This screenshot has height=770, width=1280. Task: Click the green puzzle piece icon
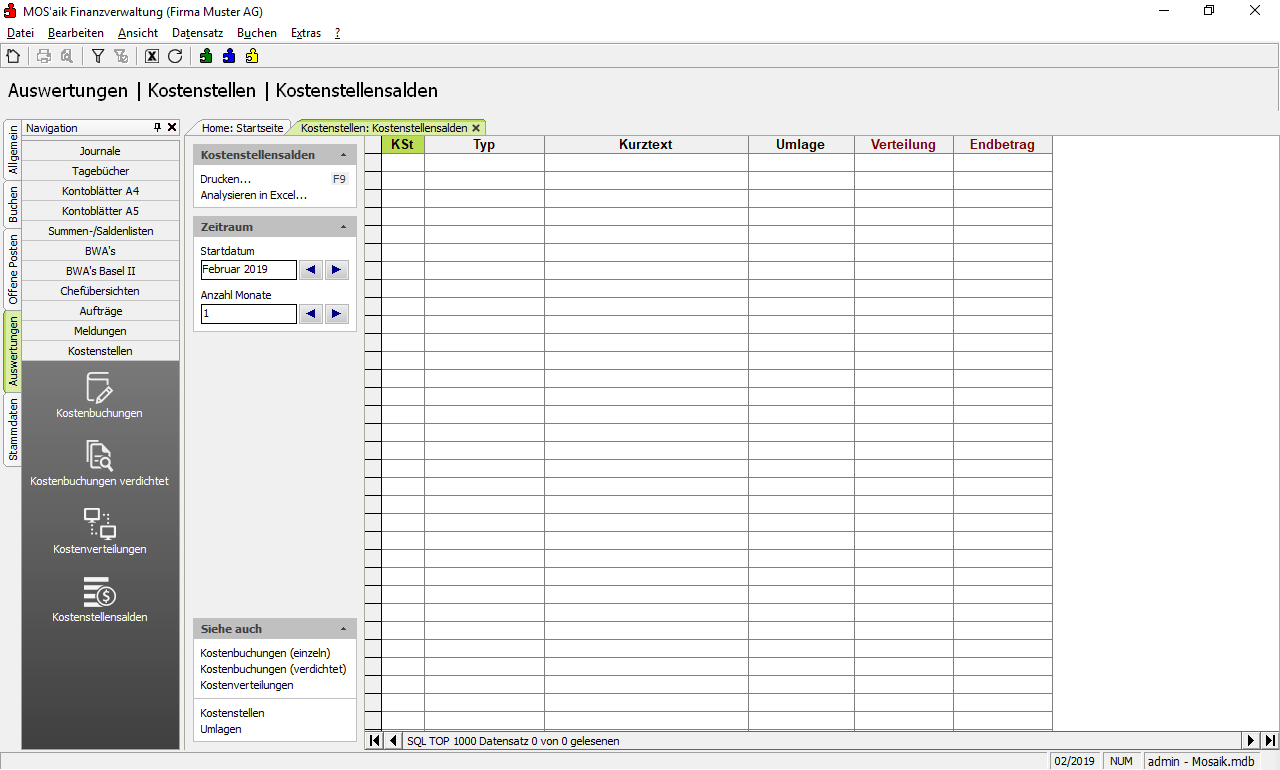pos(206,57)
